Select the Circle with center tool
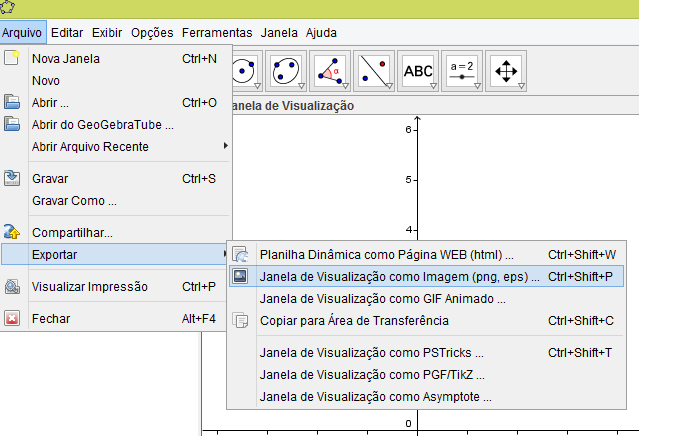 (243, 71)
